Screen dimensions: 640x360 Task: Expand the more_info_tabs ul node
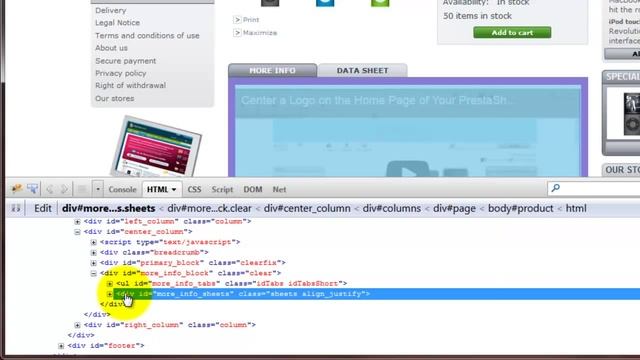click(x=110, y=284)
